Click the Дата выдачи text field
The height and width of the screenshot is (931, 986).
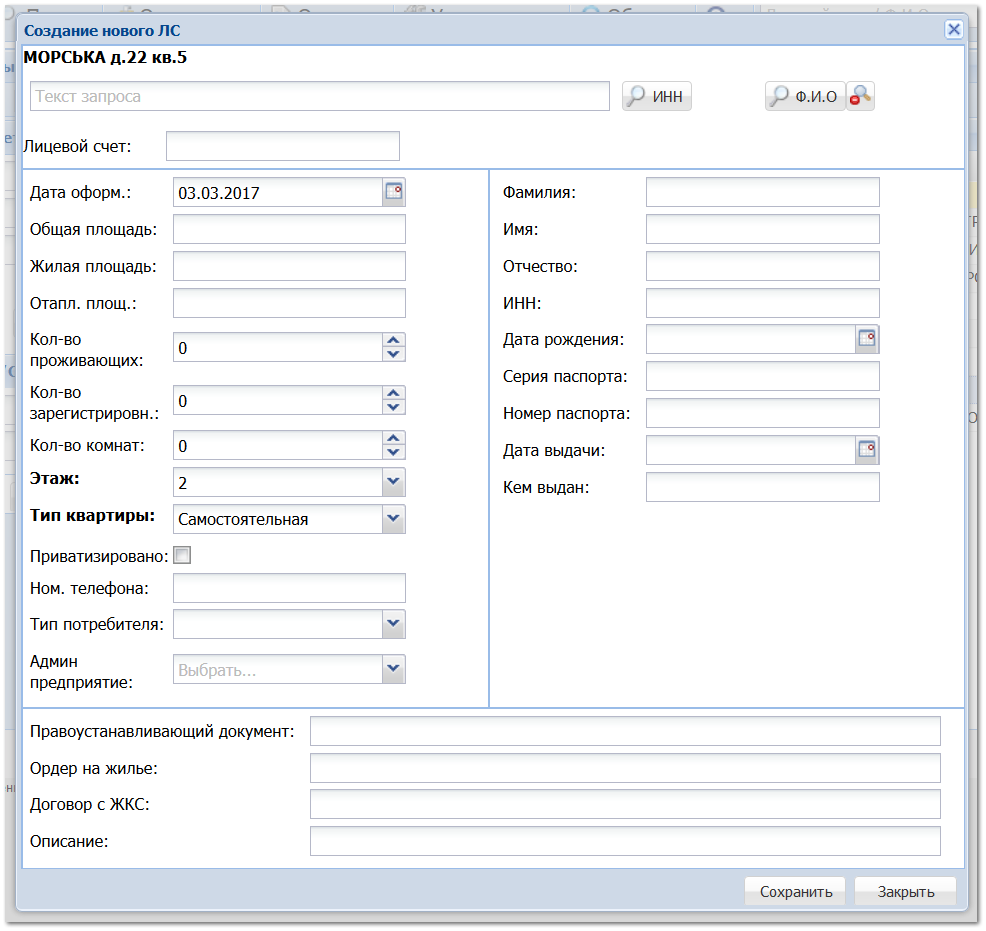pyautogui.click(x=751, y=450)
